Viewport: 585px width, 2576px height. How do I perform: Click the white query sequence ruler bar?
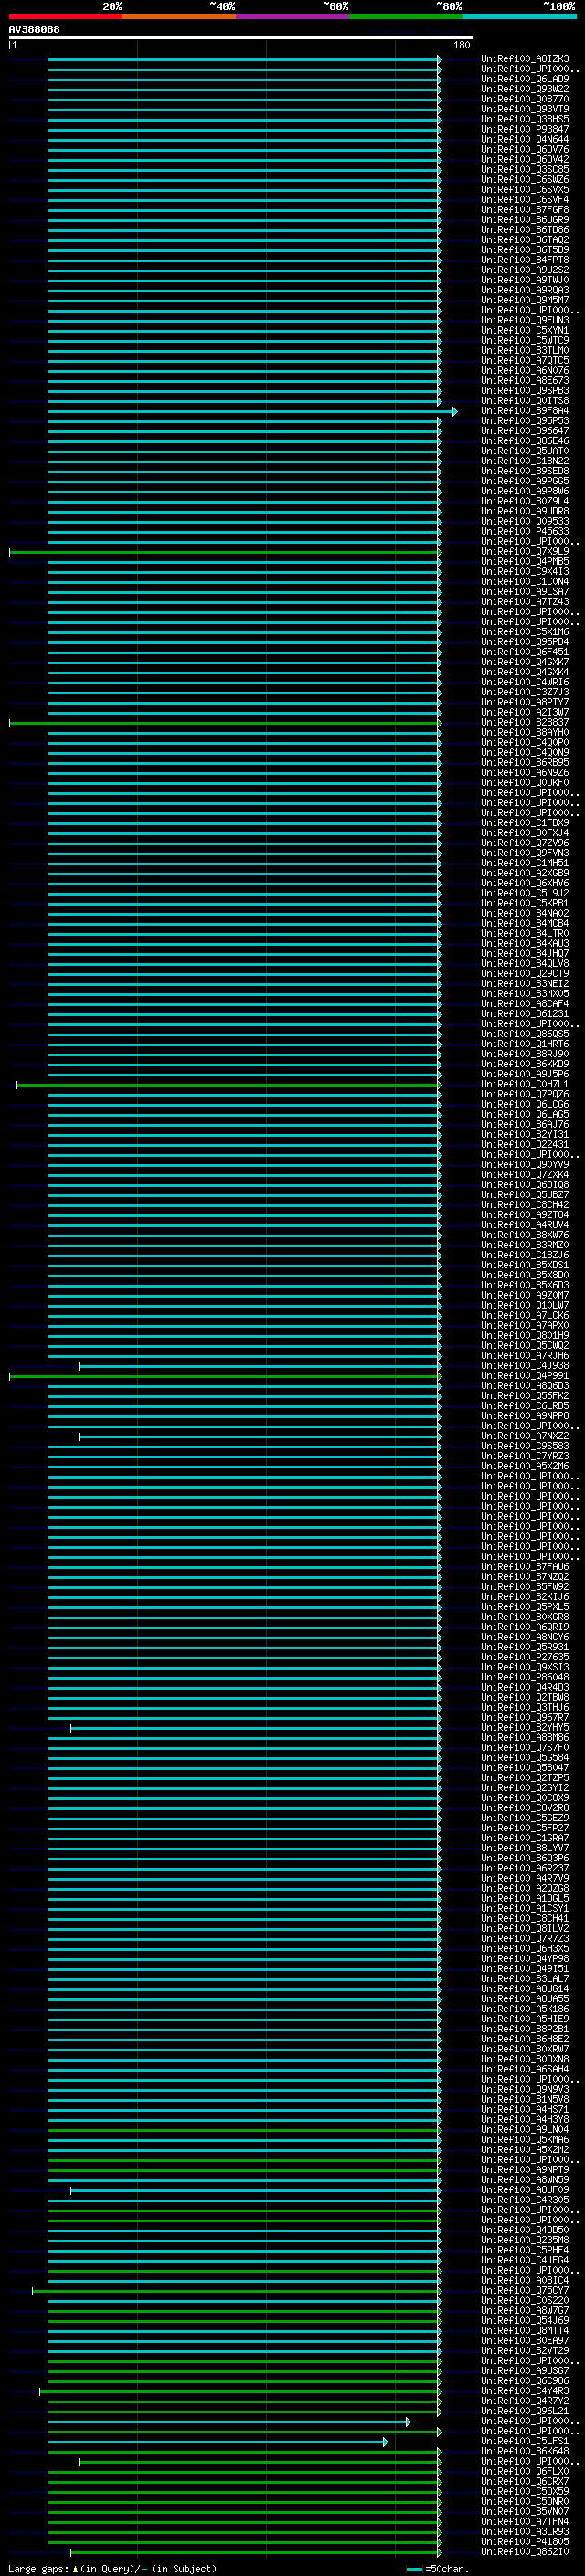pyautogui.click(x=241, y=38)
